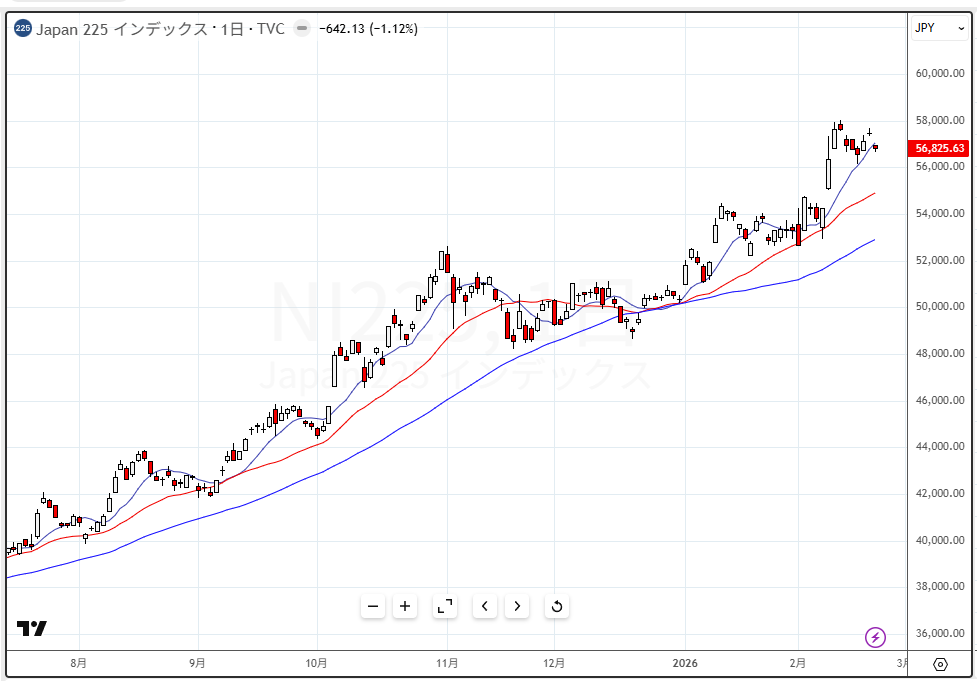Click the red 56,825.63 price label
Image resolution: width=977 pixels, height=681 pixels.
click(x=940, y=148)
